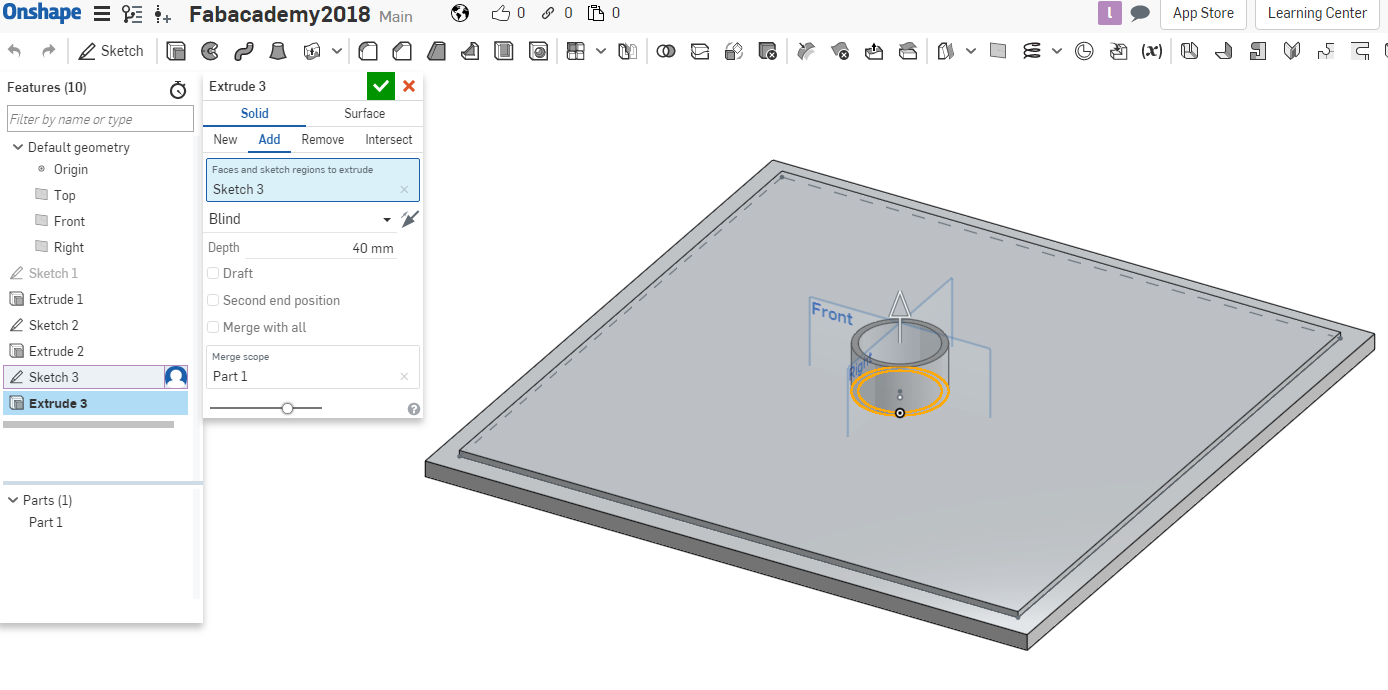The image size is (1388, 690).
Task: Select the Move face tool
Action: click(874, 51)
